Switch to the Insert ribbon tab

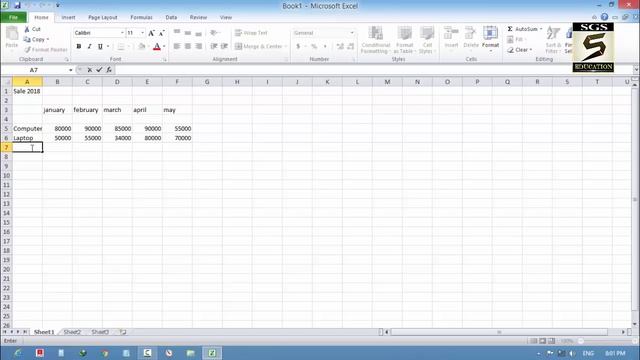point(68,18)
